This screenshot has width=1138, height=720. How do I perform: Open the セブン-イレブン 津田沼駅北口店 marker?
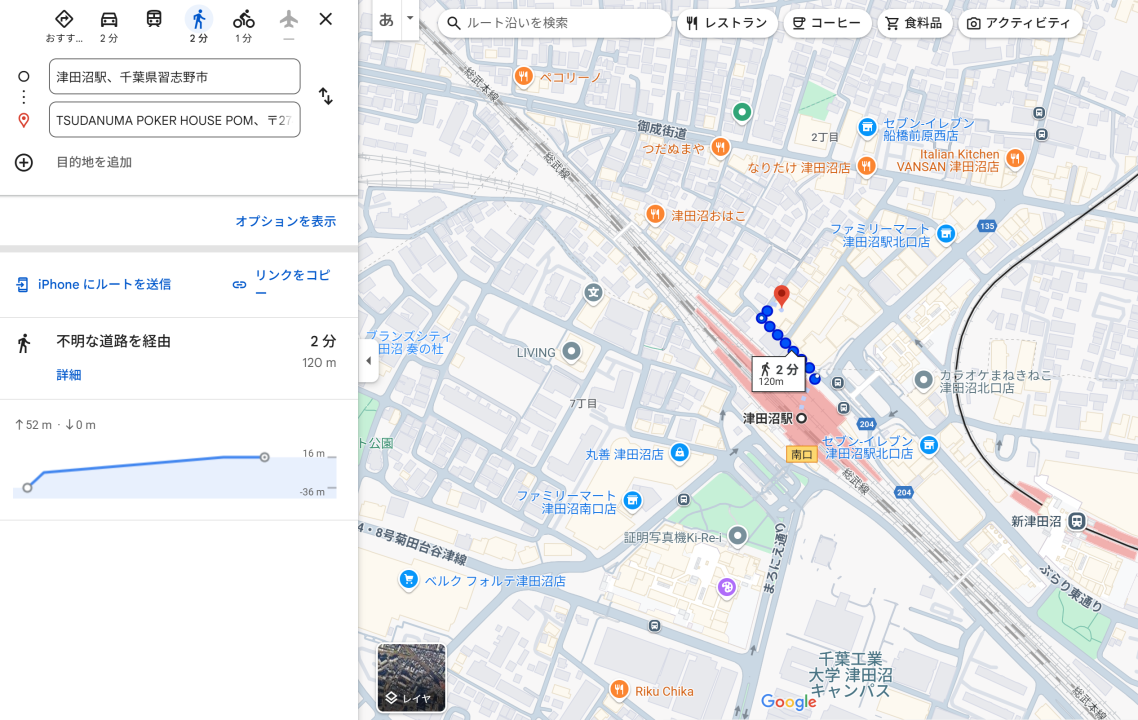click(929, 445)
